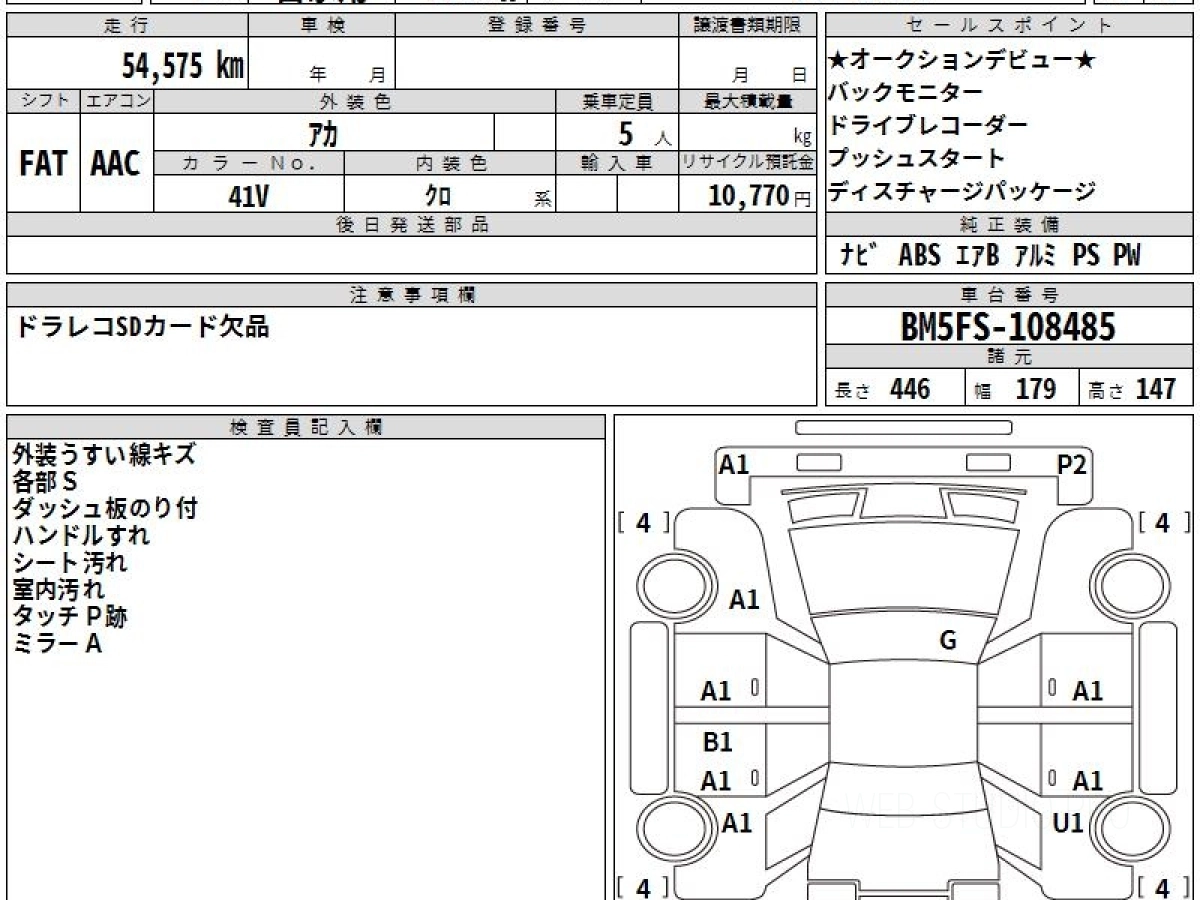Click the B1 damage mark on diagram
Viewport: 1200px width, 900px height.
point(717,742)
